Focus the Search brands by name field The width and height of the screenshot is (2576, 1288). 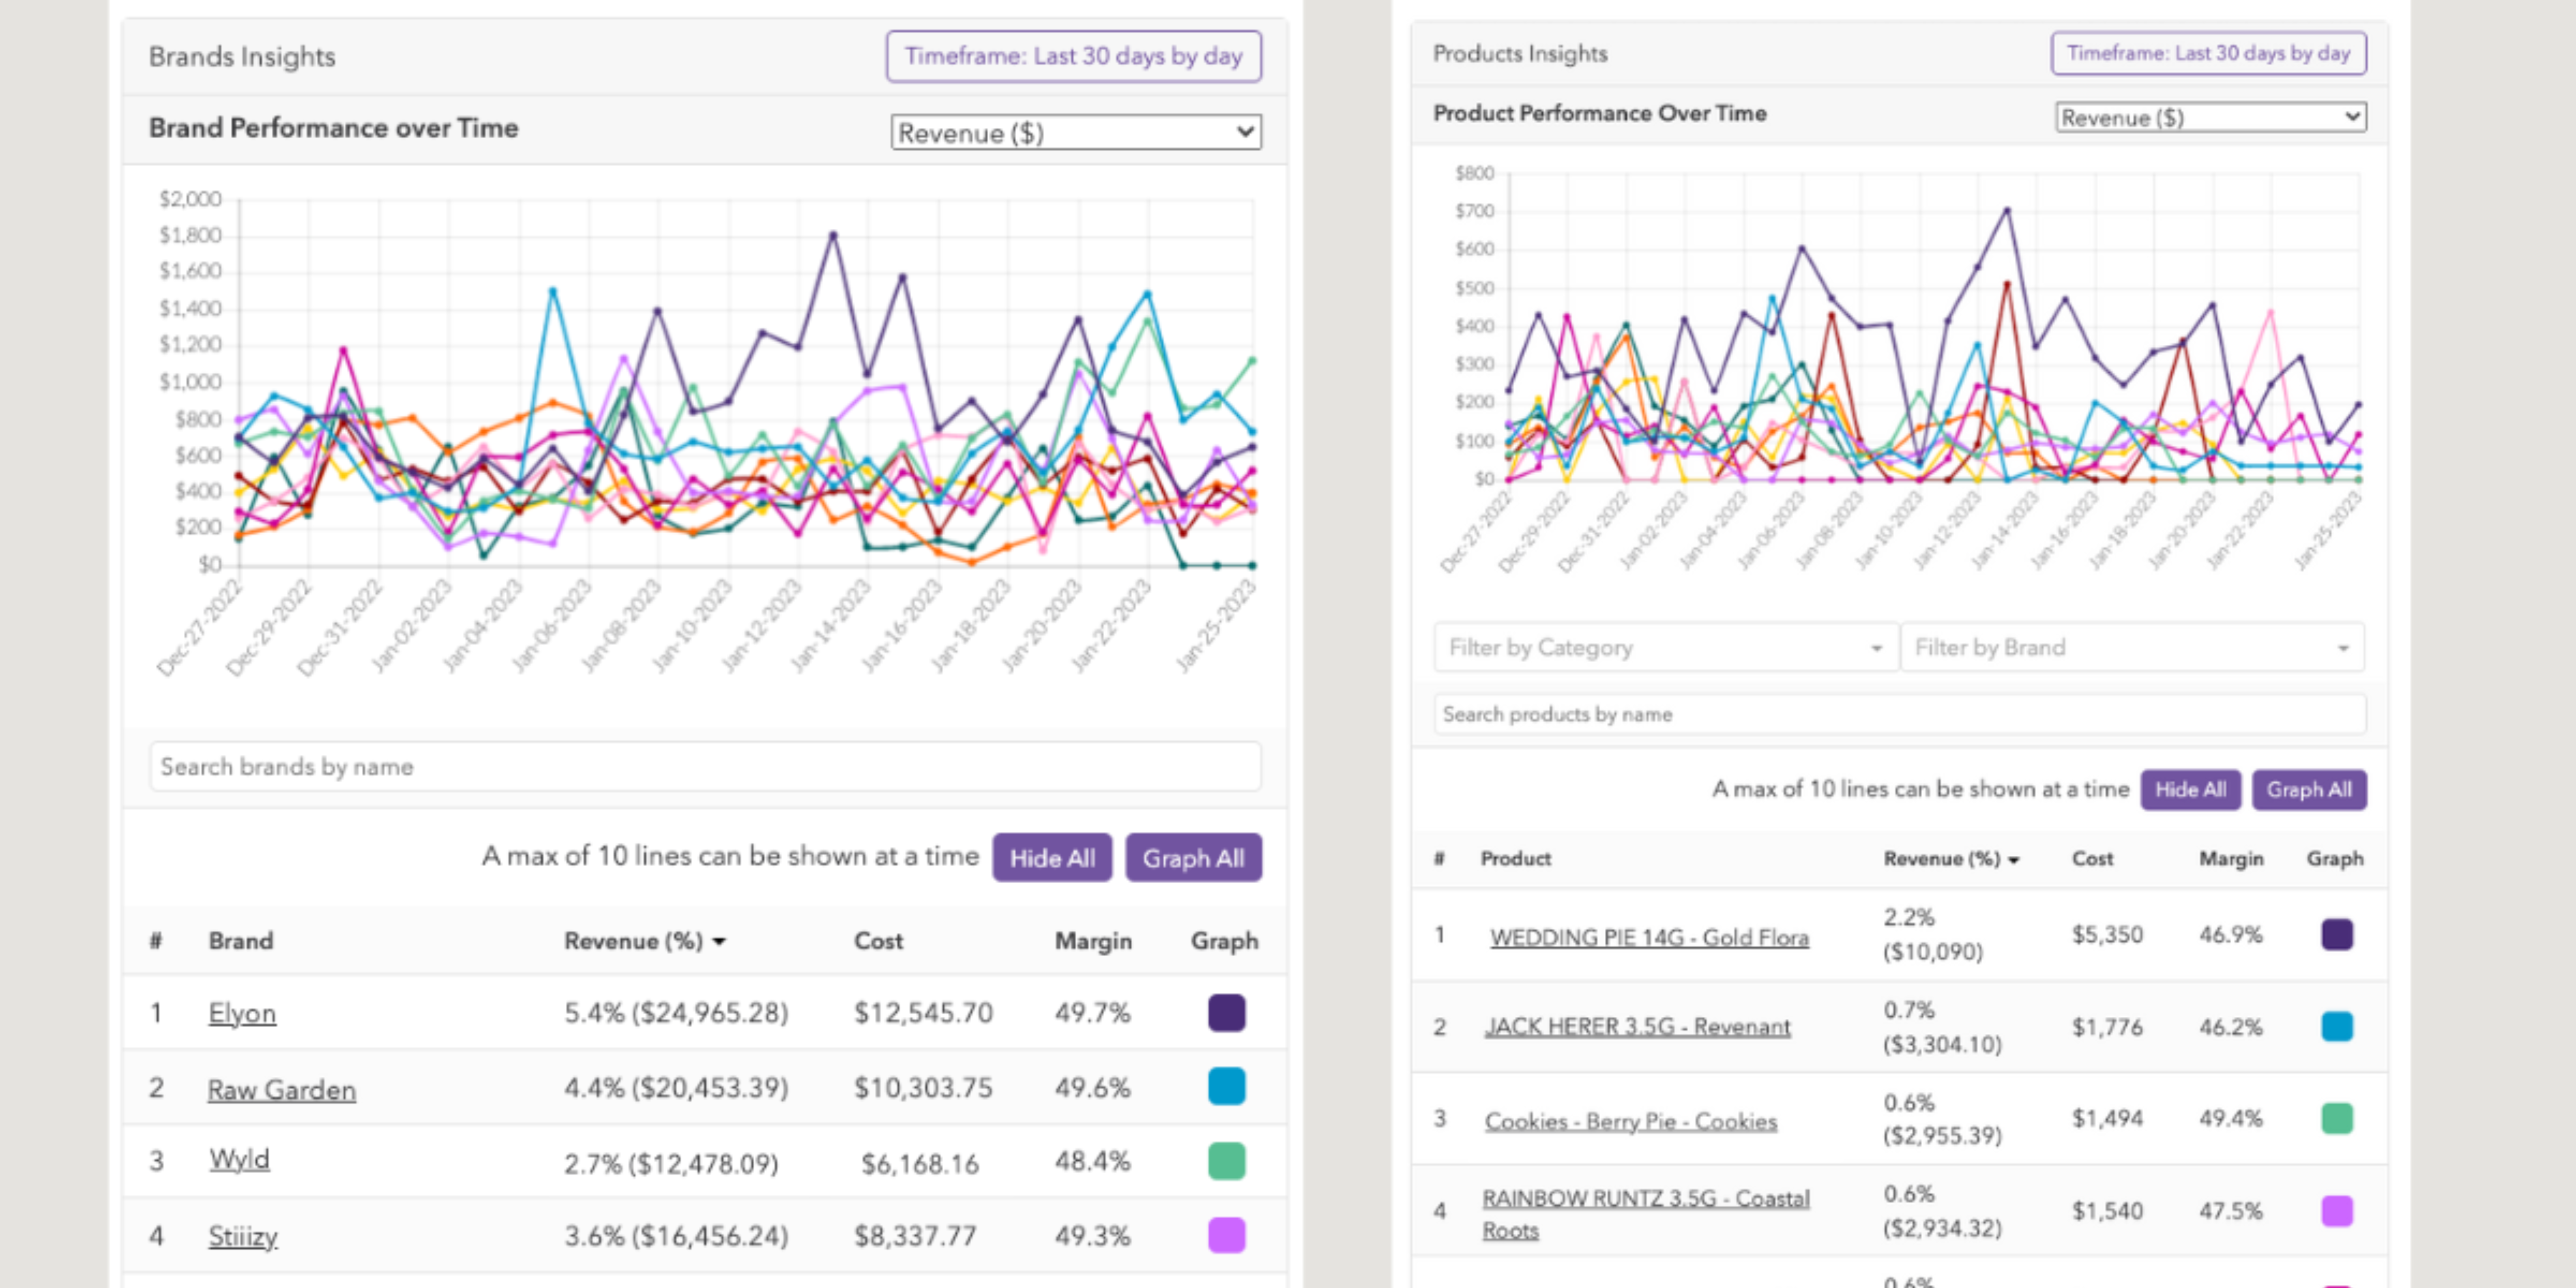click(705, 767)
